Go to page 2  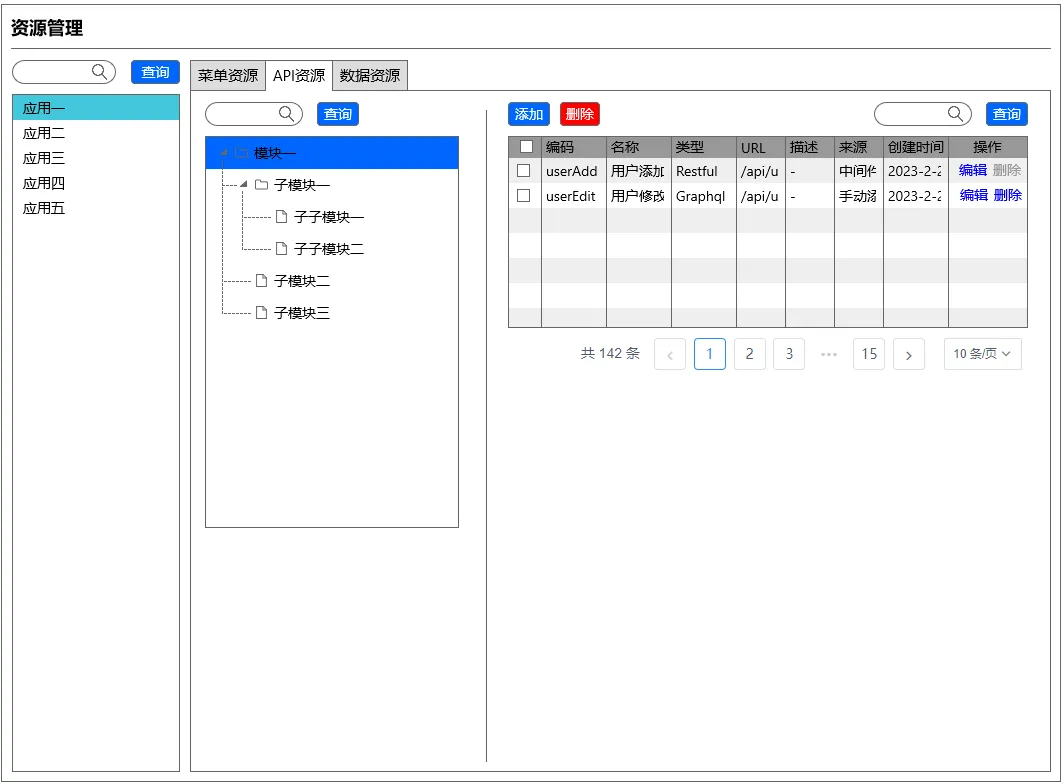(x=750, y=354)
